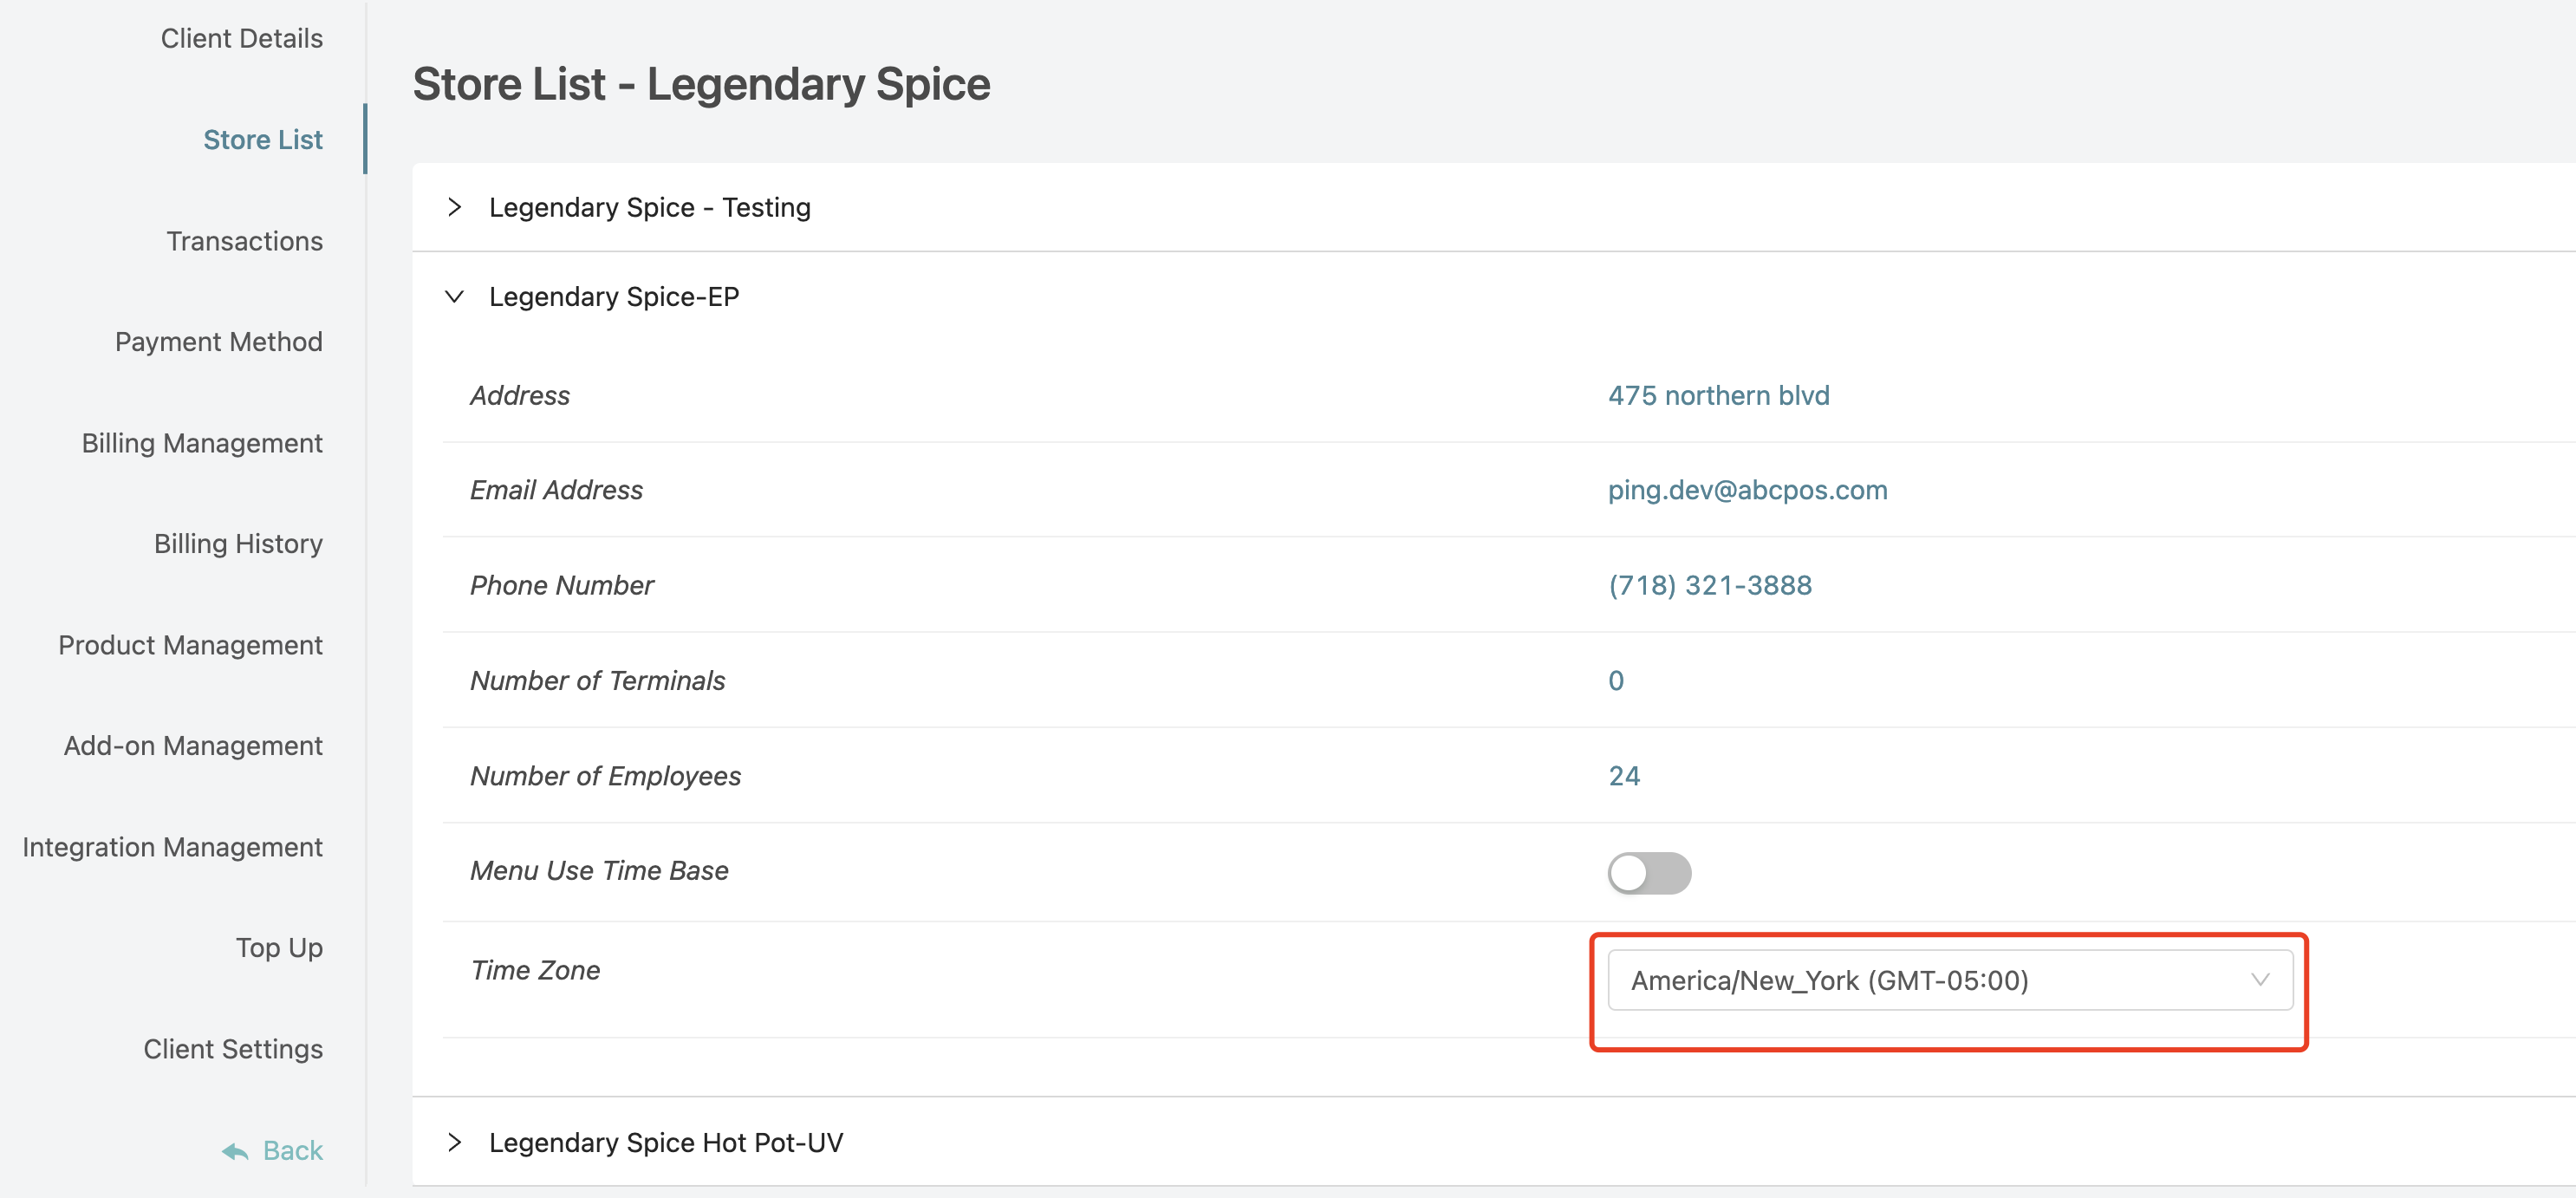
Task: Open Add-on Management section
Action: click(x=193, y=746)
